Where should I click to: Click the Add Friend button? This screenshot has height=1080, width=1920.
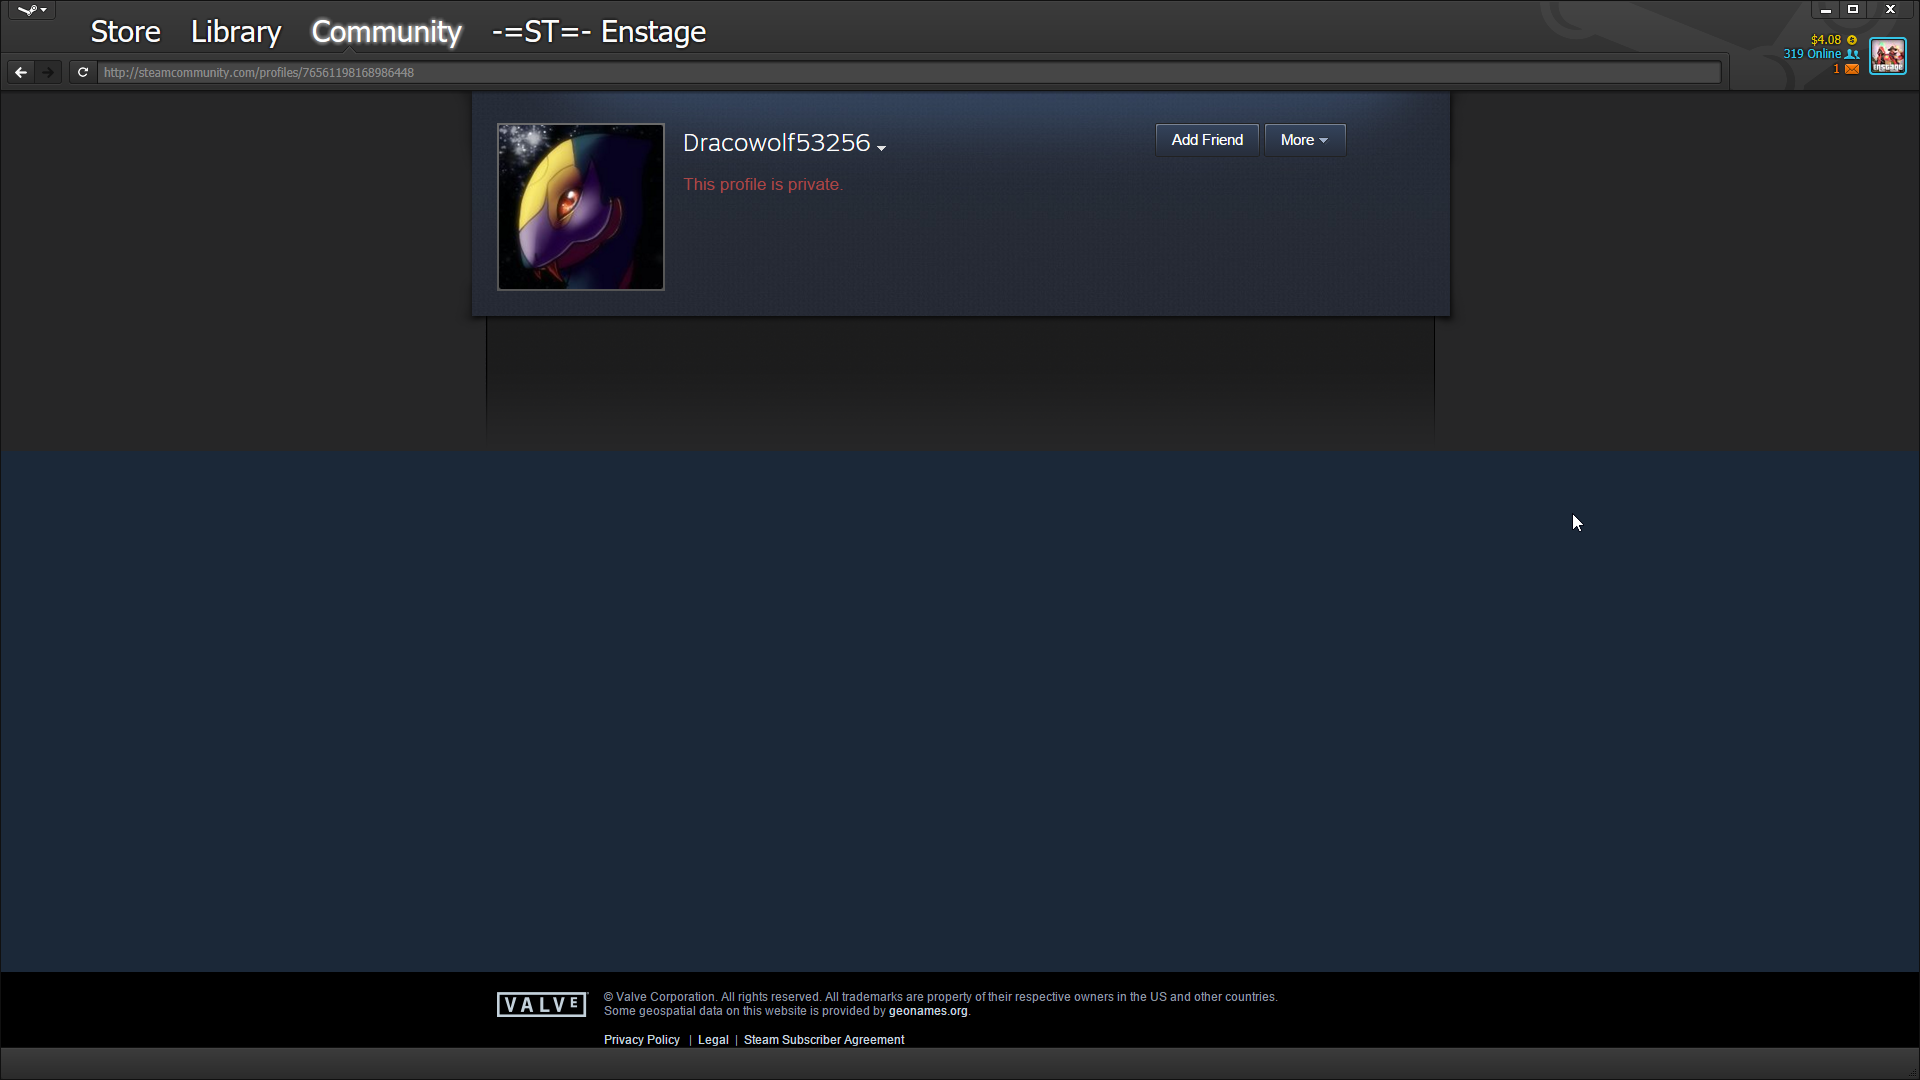coord(1206,140)
